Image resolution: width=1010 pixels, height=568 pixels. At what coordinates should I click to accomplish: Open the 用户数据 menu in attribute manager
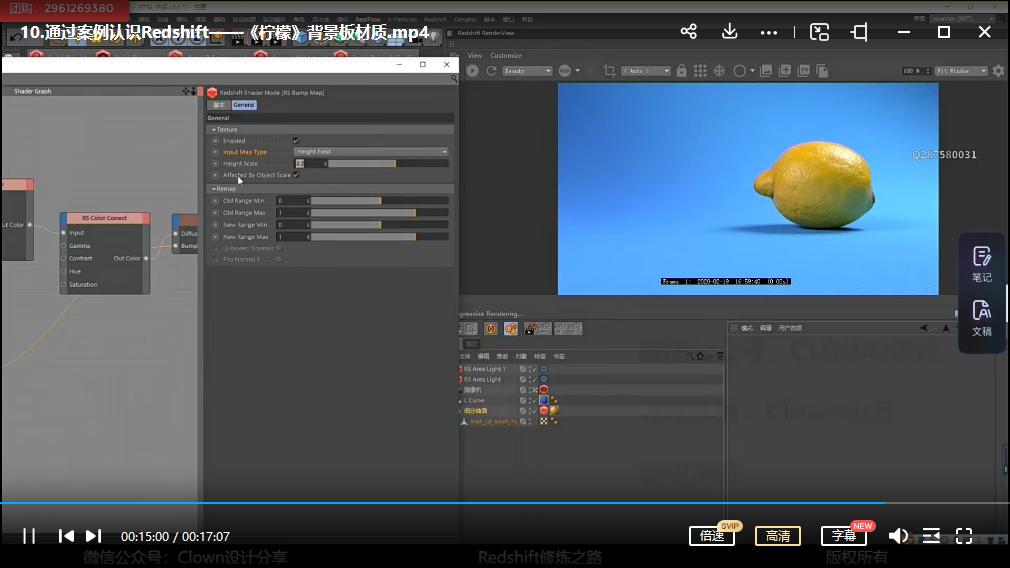tap(790, 328)
